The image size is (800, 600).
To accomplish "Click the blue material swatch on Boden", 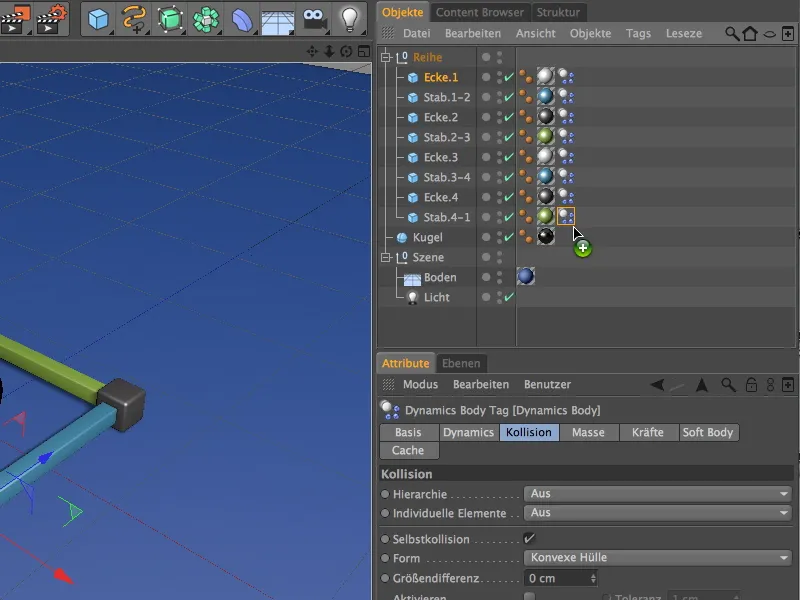I will click(525, 277).
